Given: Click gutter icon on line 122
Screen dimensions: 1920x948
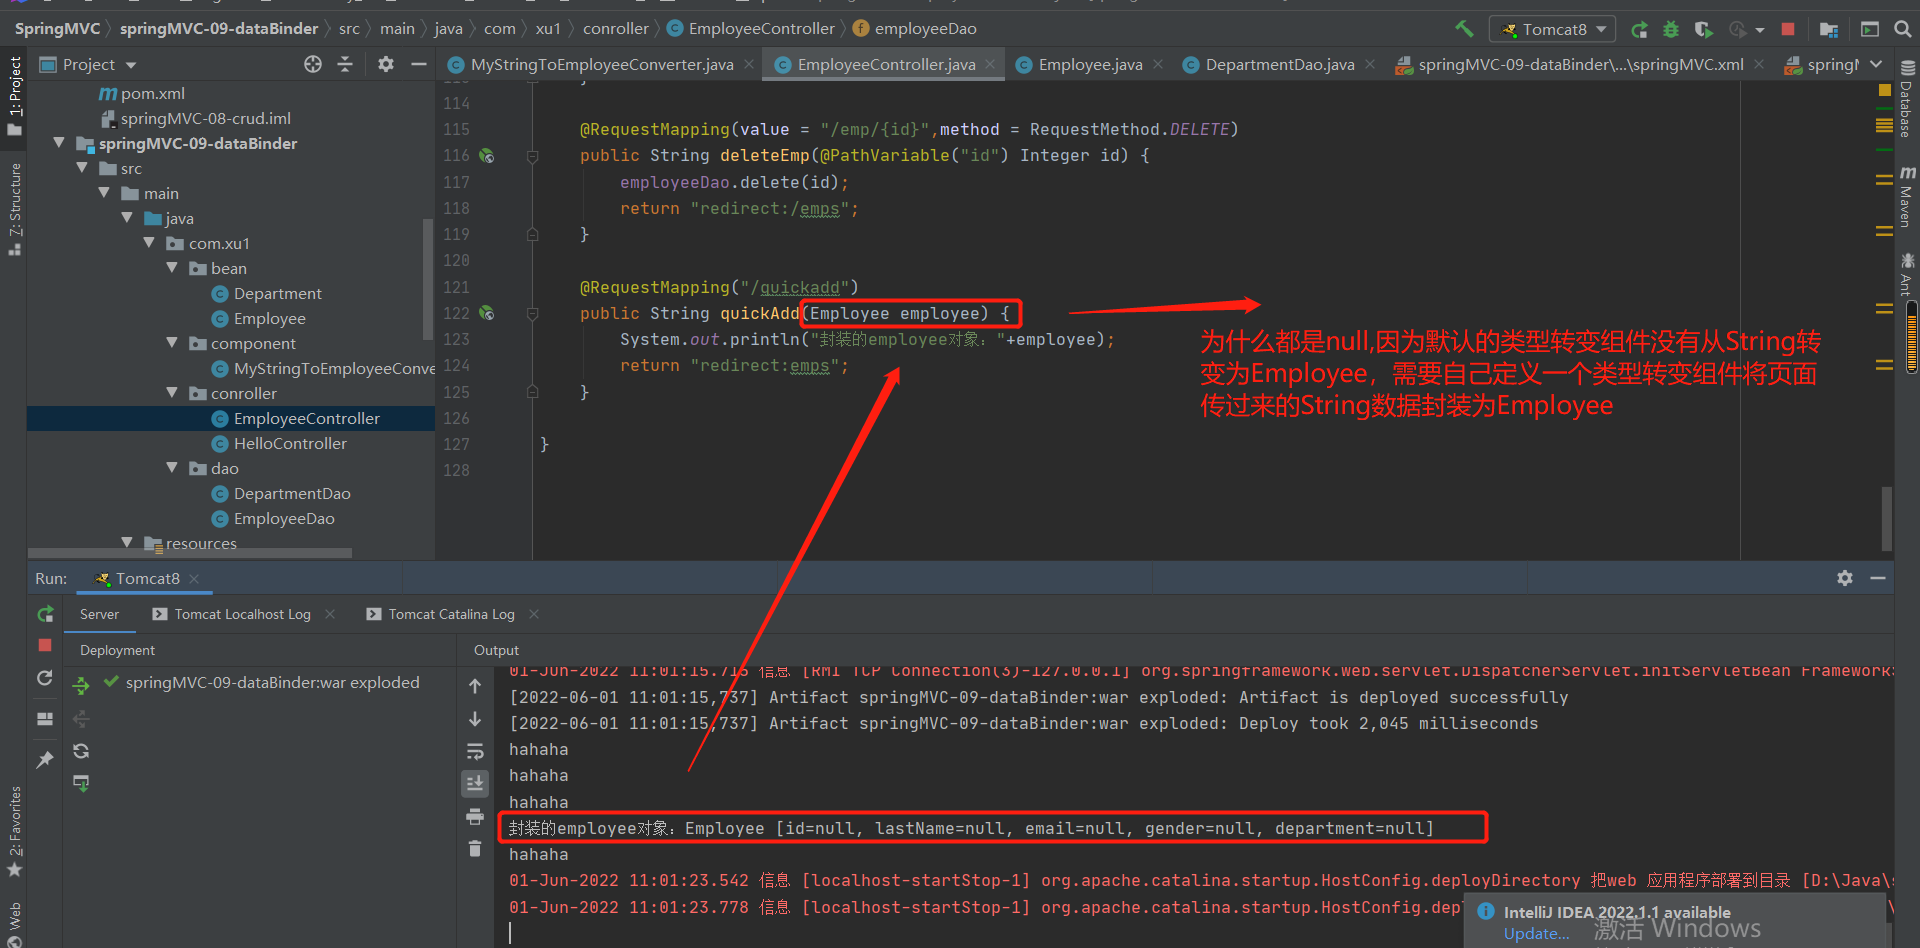Looking at the screenshot, I should point(487,313).
